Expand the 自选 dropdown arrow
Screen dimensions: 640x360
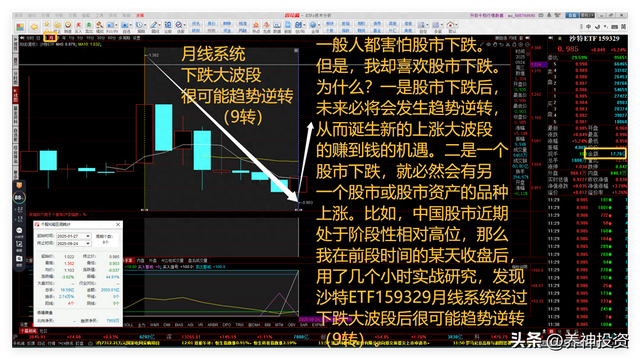[x=131, y=25]
